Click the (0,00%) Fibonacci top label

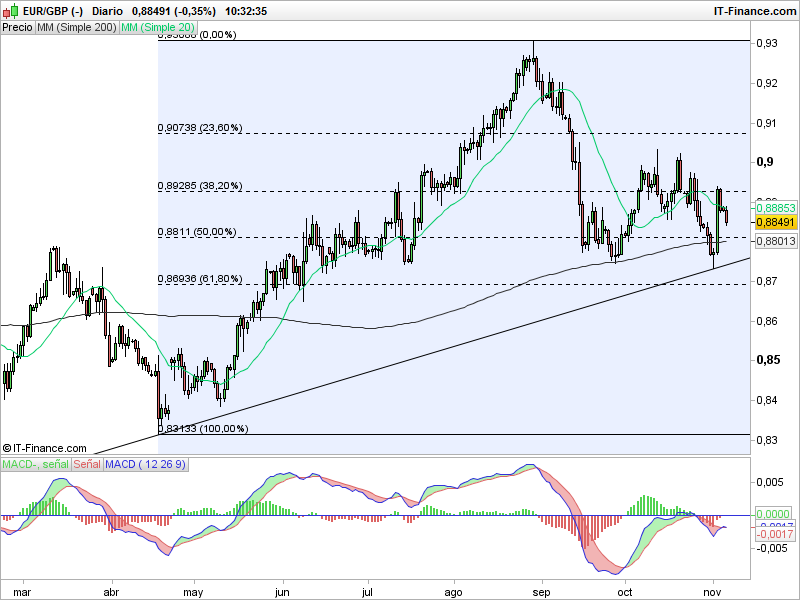(x=218, y=35)
